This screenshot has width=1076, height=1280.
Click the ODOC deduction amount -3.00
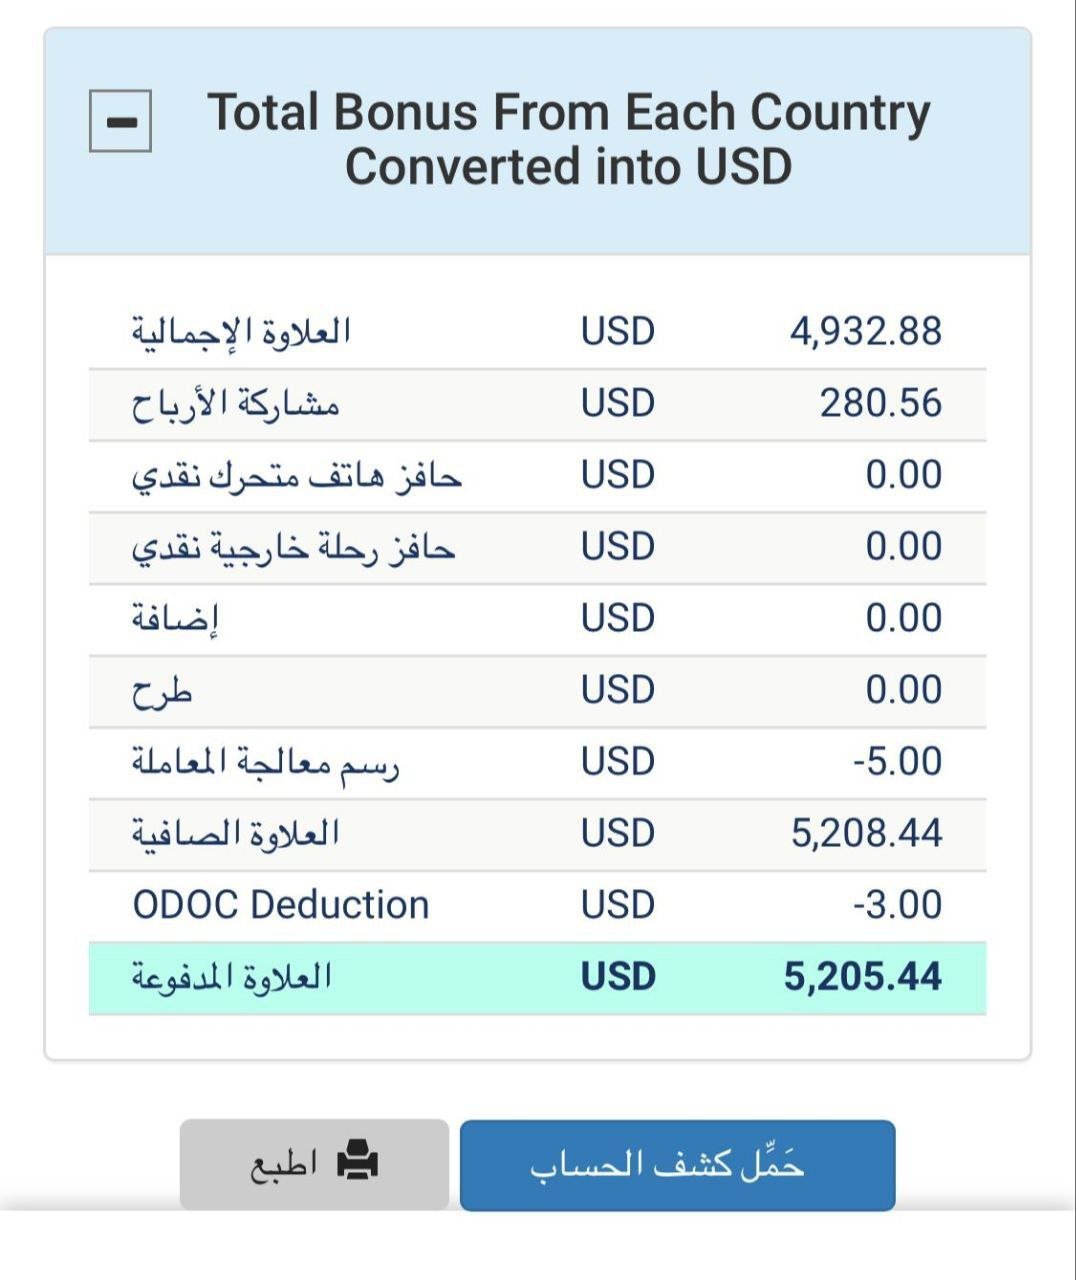[897, 905]
